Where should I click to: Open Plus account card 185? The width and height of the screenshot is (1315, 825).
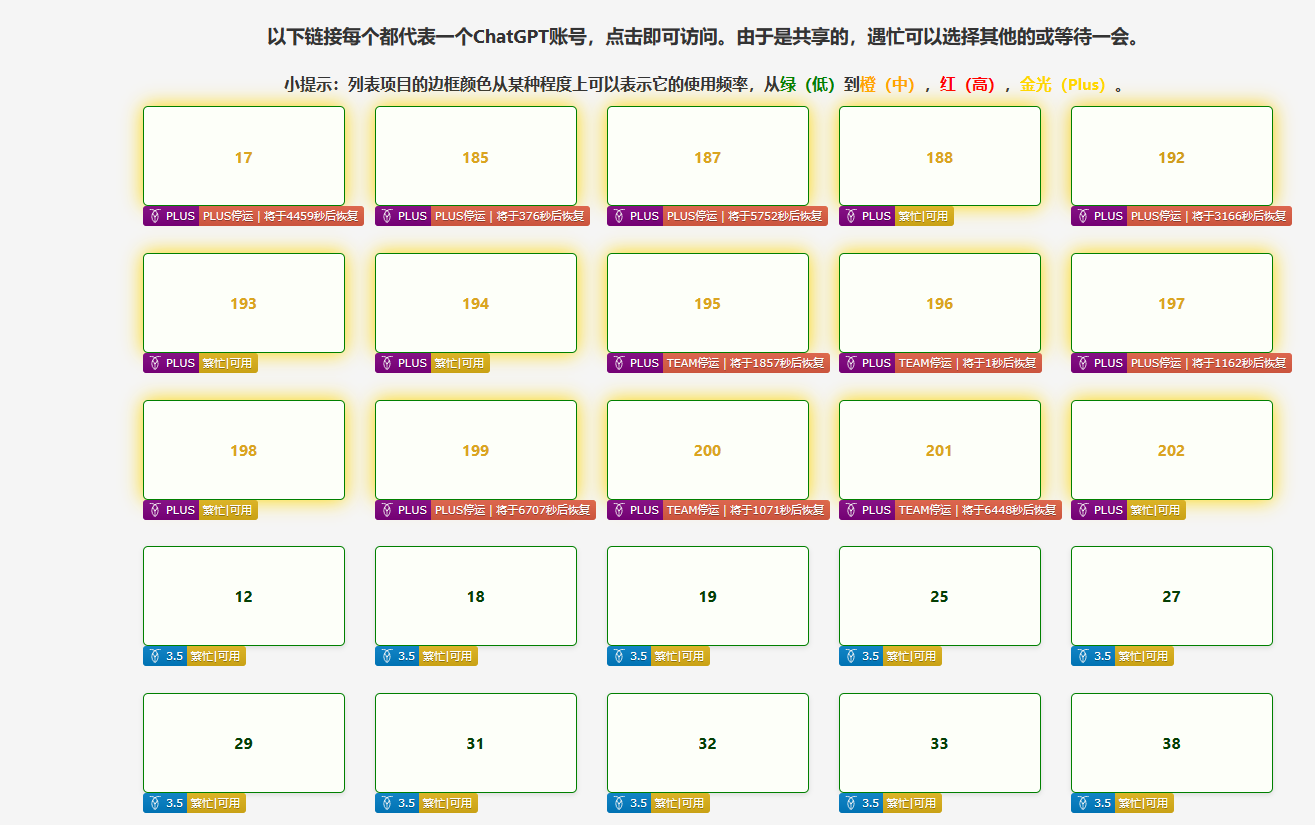(x=476, y=156)
